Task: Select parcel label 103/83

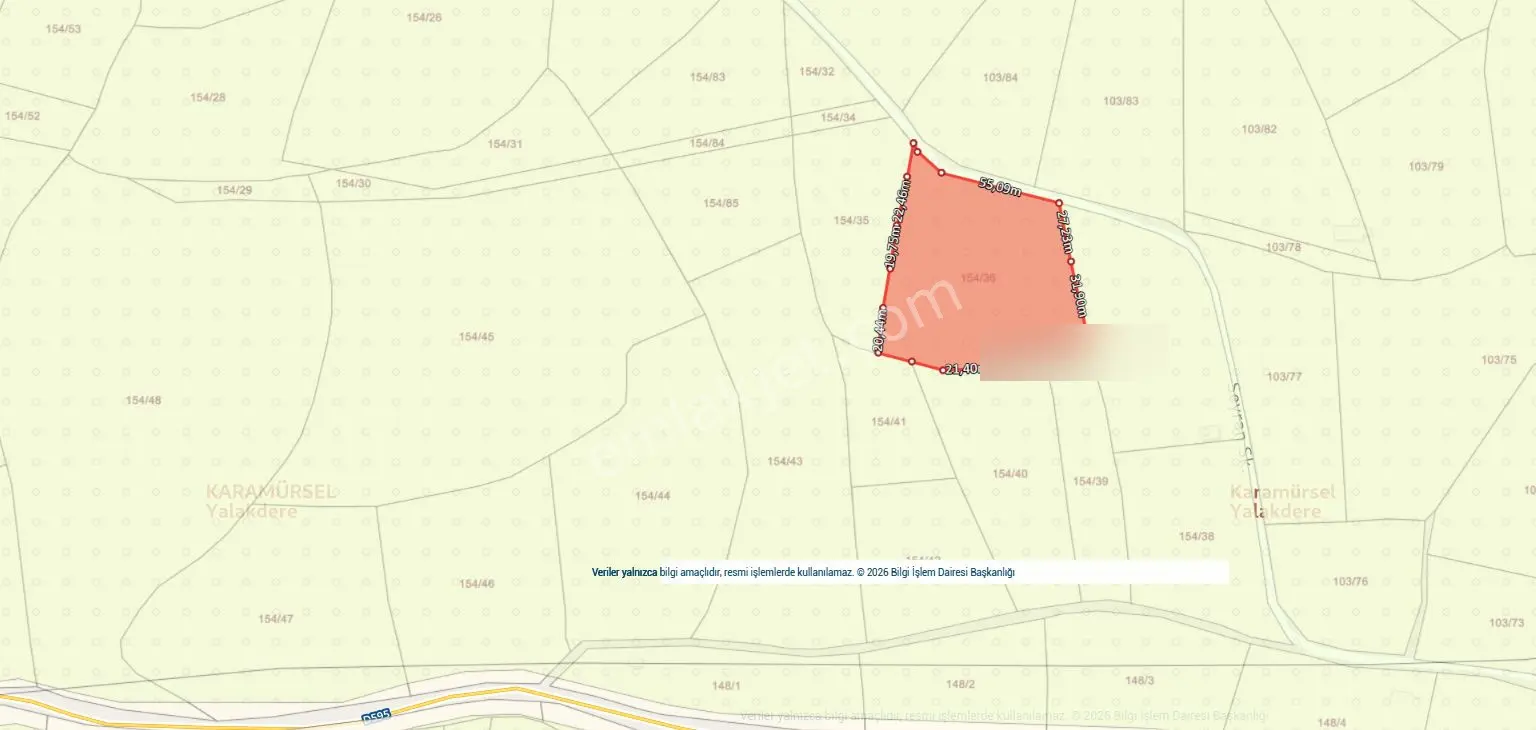Action: pos(1121,101)
